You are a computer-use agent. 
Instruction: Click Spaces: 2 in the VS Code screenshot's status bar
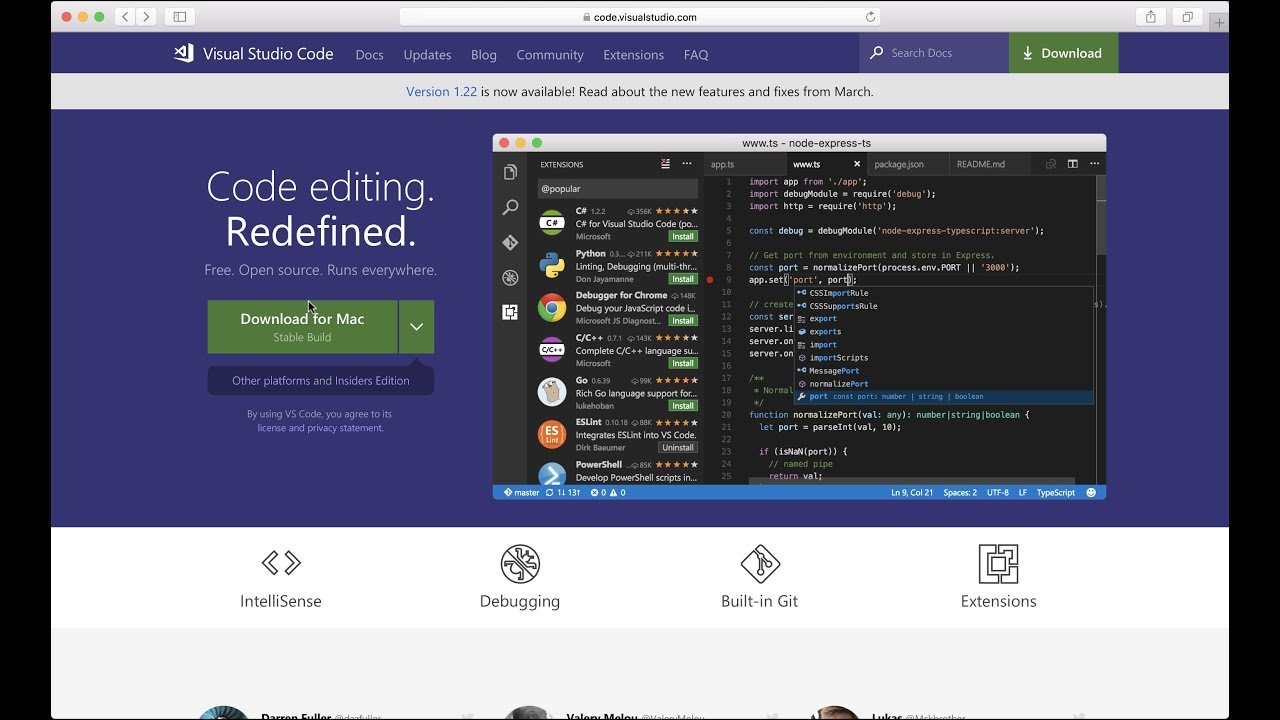tap(960, 493)
